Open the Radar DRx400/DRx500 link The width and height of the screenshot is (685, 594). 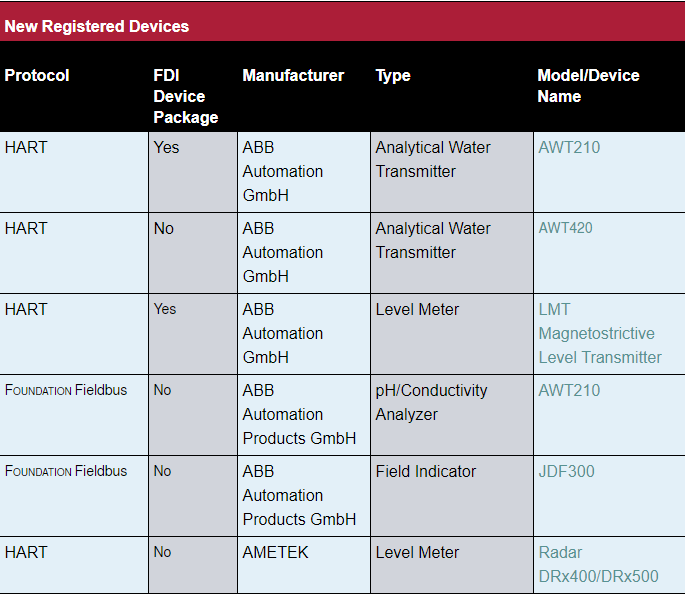point(598,564)
